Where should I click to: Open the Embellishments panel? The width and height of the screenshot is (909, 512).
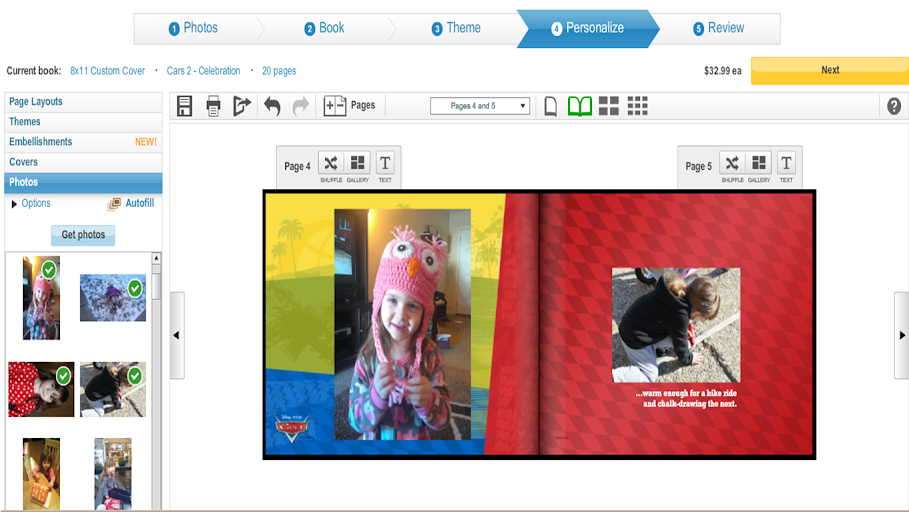pos(83,142)
